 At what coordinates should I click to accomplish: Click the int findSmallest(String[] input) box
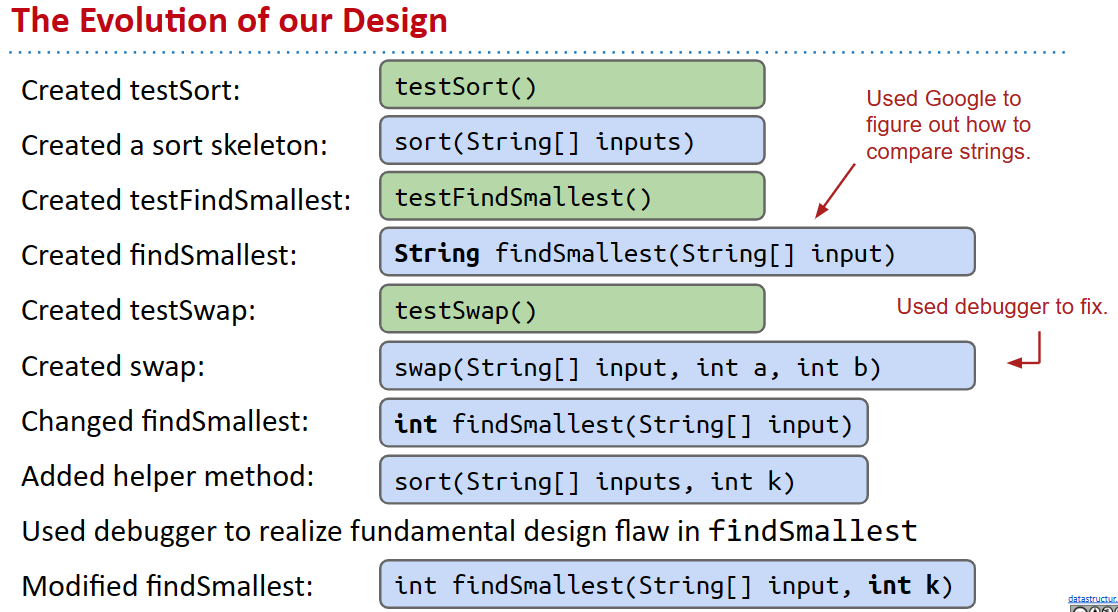(623, 423)
